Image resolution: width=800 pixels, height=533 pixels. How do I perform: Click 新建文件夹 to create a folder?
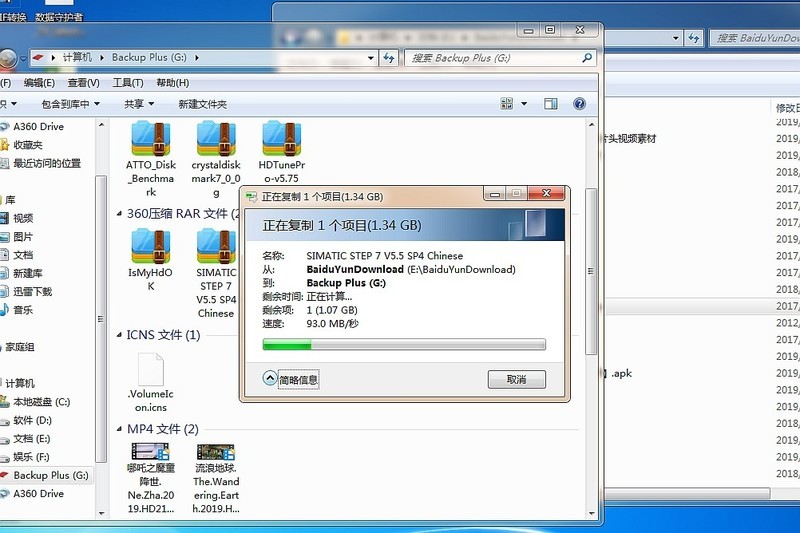click(x=202, y=104)
